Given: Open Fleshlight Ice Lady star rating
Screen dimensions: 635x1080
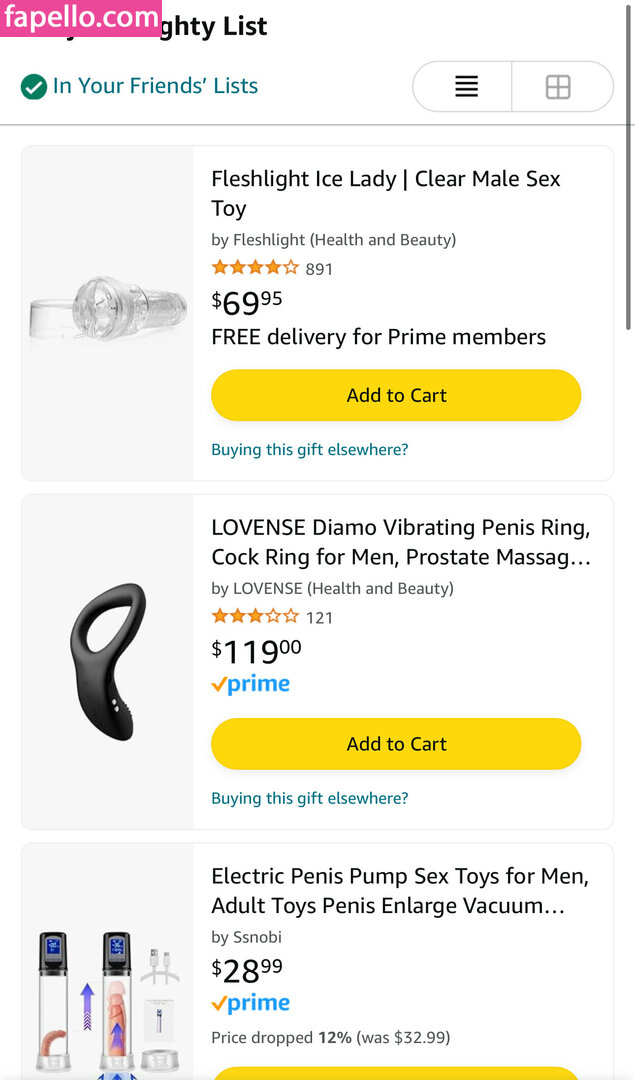Looking at the screenshot, I should (255, 268).
